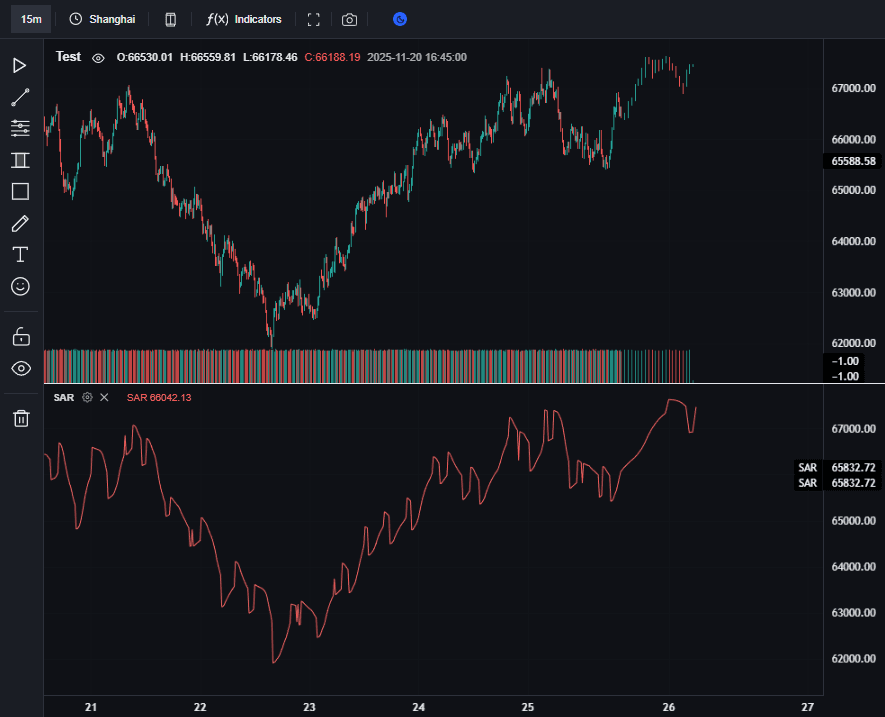
Task: Delete all drawings with trash icon
Action: click(x=20, y=418)
